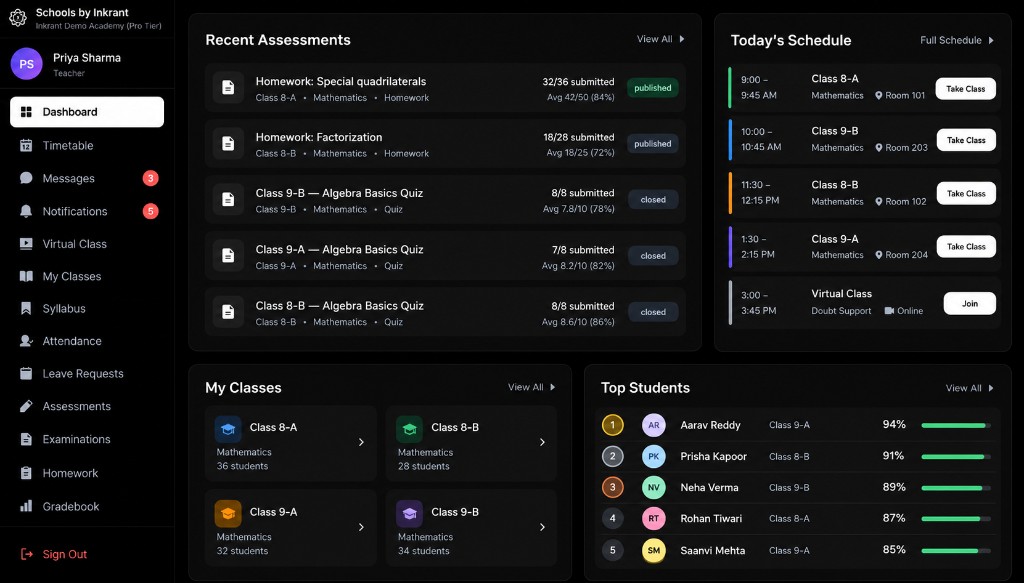This screenshot has width=1024, height=583.
Task: Click Saanvi Mehta's 85% progress bar
Action: [x=956, y=551]
